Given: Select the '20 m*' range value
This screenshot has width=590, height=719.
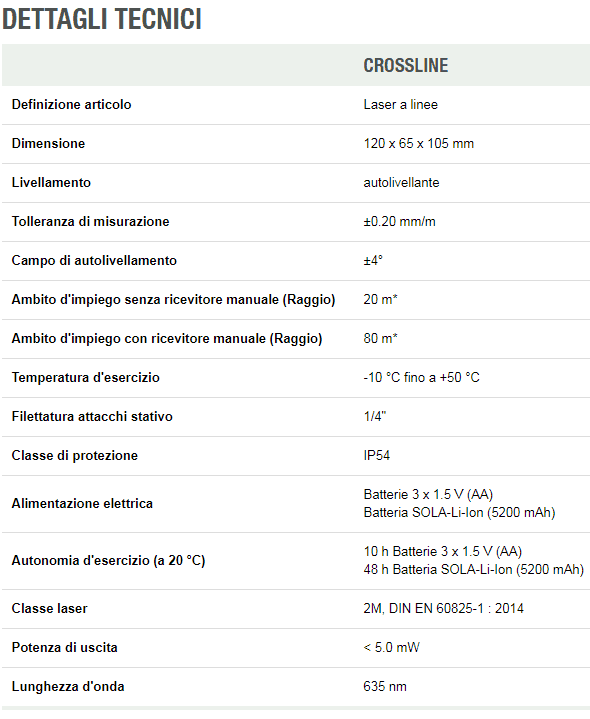Looking at the screenshot, I should [380, 299].
